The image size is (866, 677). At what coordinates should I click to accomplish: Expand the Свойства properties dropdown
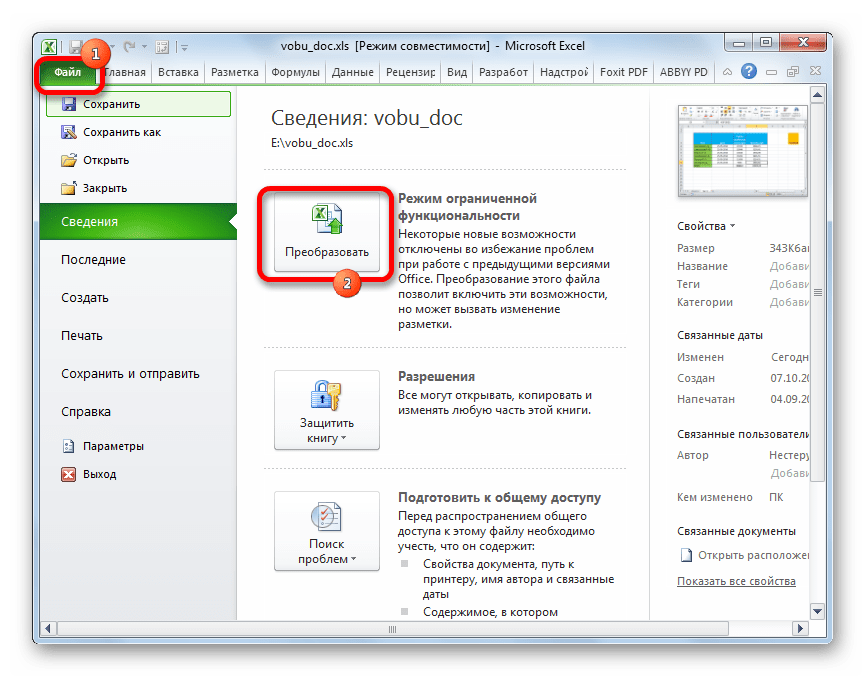coord(706,226)
